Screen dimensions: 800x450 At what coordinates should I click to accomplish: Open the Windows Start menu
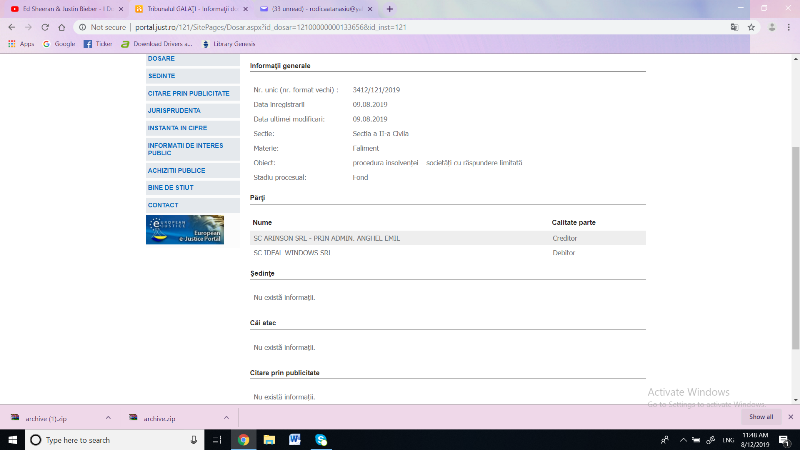pos(12,440)
